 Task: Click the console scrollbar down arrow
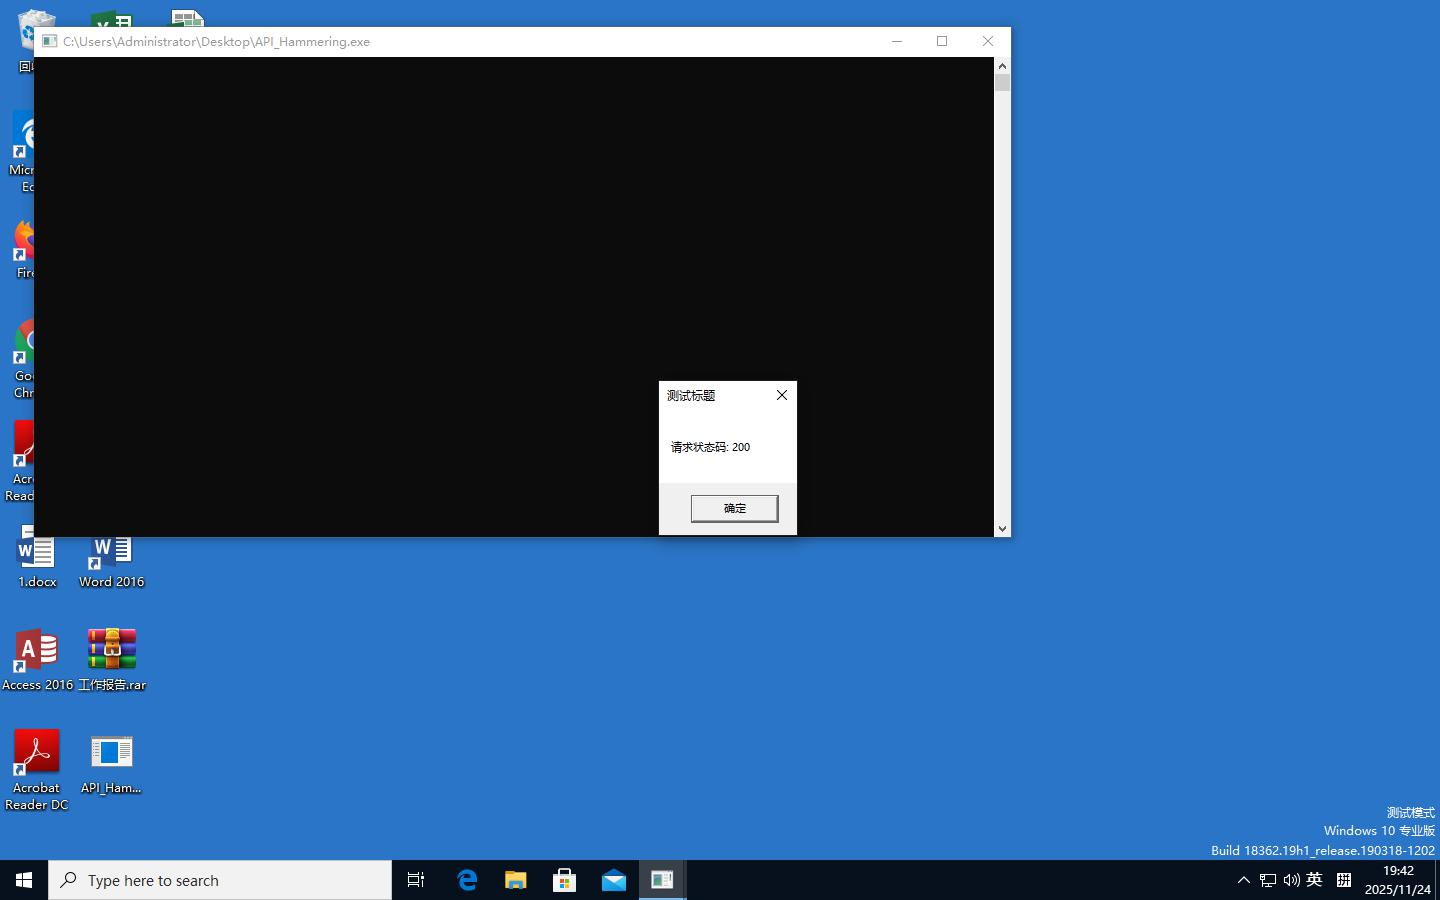[1002, 528]
